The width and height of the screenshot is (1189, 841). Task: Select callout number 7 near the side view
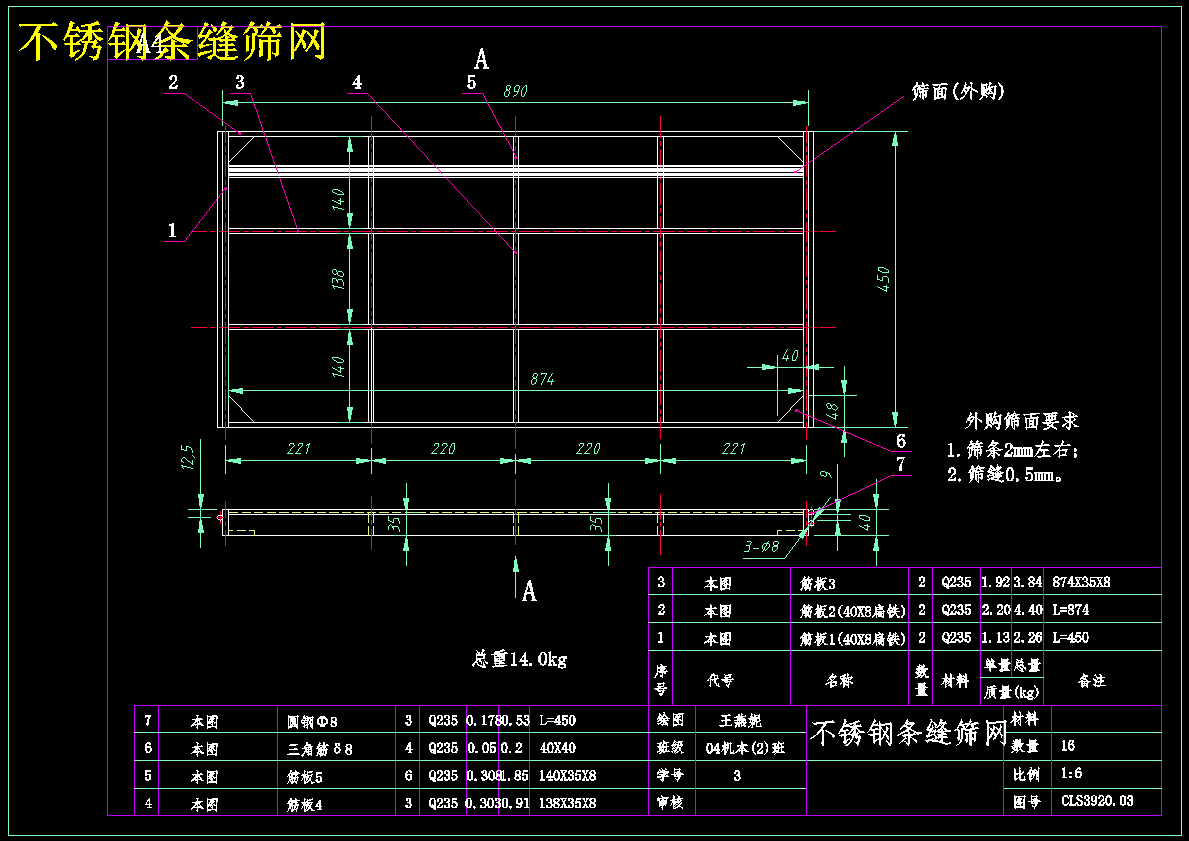click(901, 464)
